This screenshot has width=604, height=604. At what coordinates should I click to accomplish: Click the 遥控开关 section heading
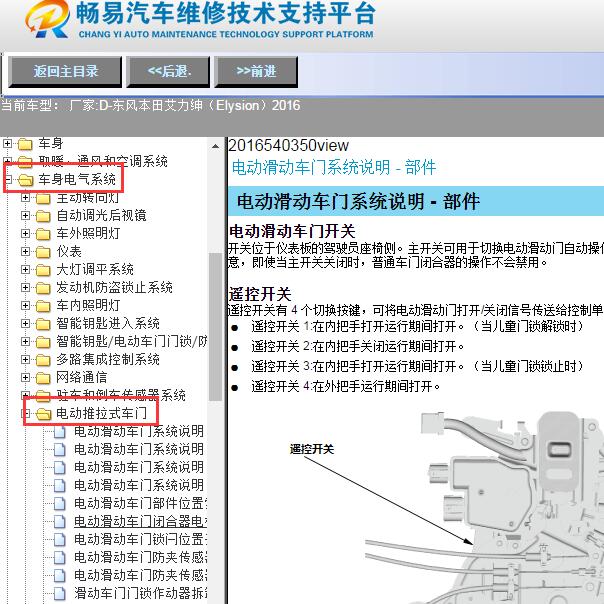[x=260, y=294]
